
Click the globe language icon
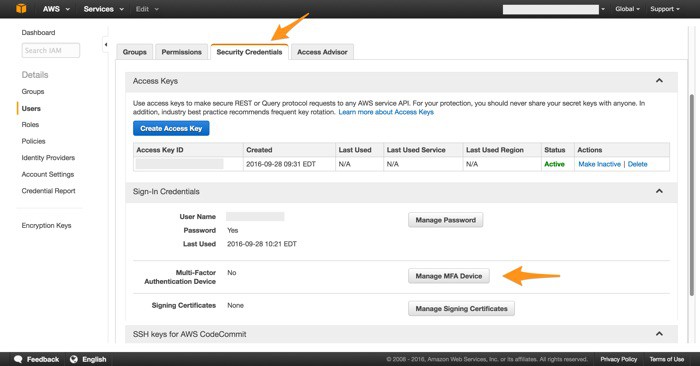[x=74, y=359]
